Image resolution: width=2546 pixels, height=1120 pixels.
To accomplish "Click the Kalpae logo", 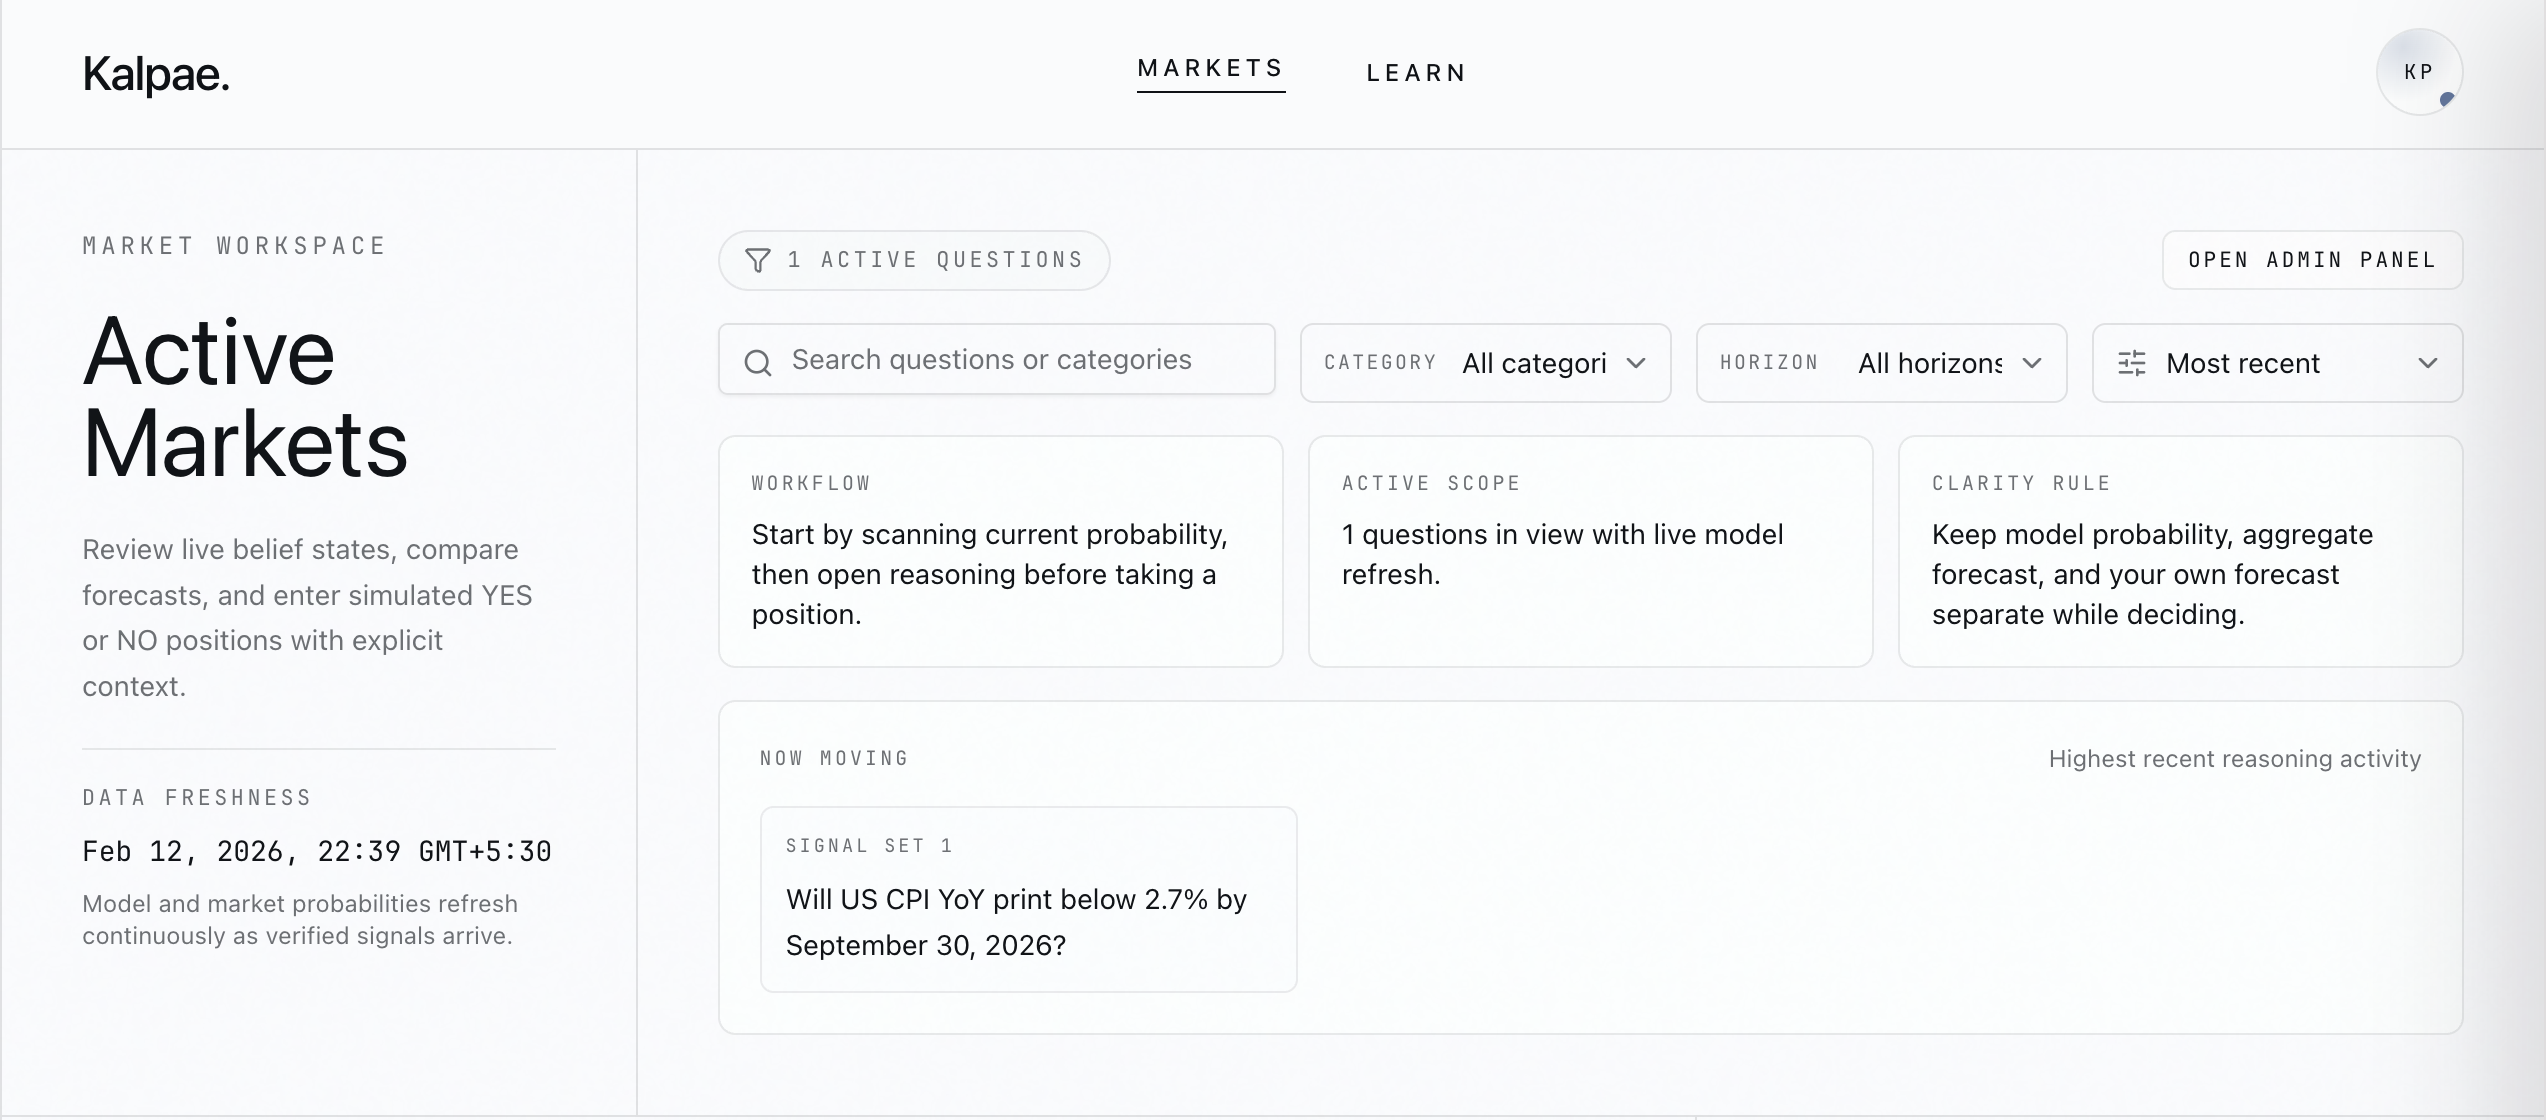I will point(156,75).
